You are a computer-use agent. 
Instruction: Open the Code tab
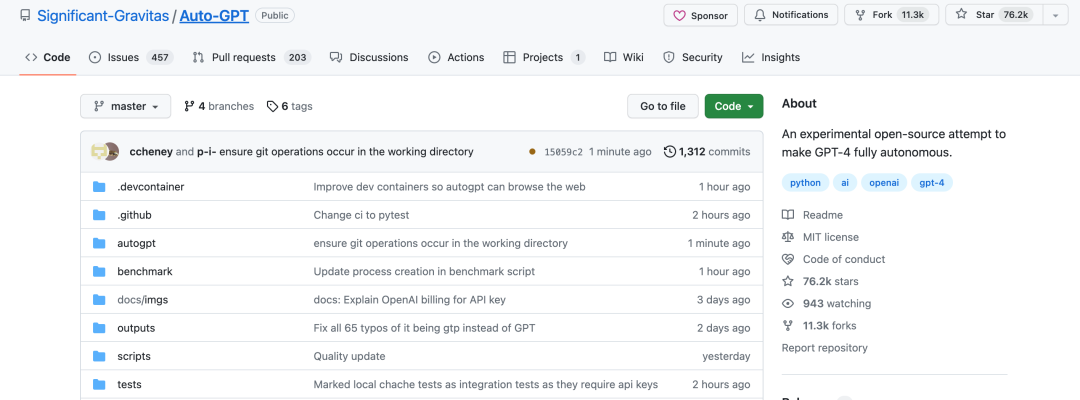point(48,57)
